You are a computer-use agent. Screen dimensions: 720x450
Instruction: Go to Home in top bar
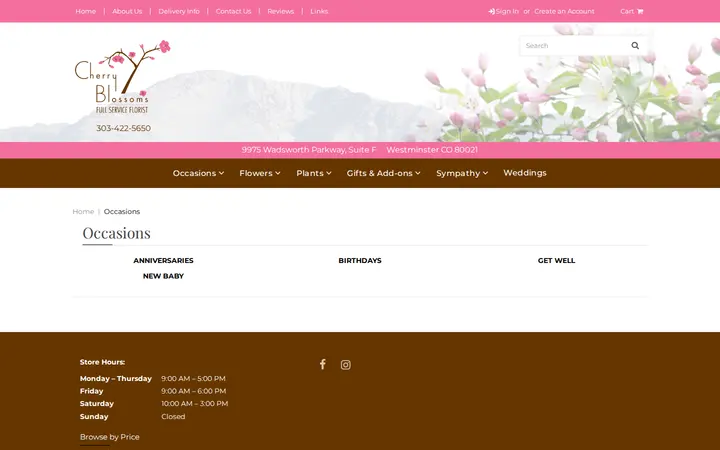[x=86, y=11]
